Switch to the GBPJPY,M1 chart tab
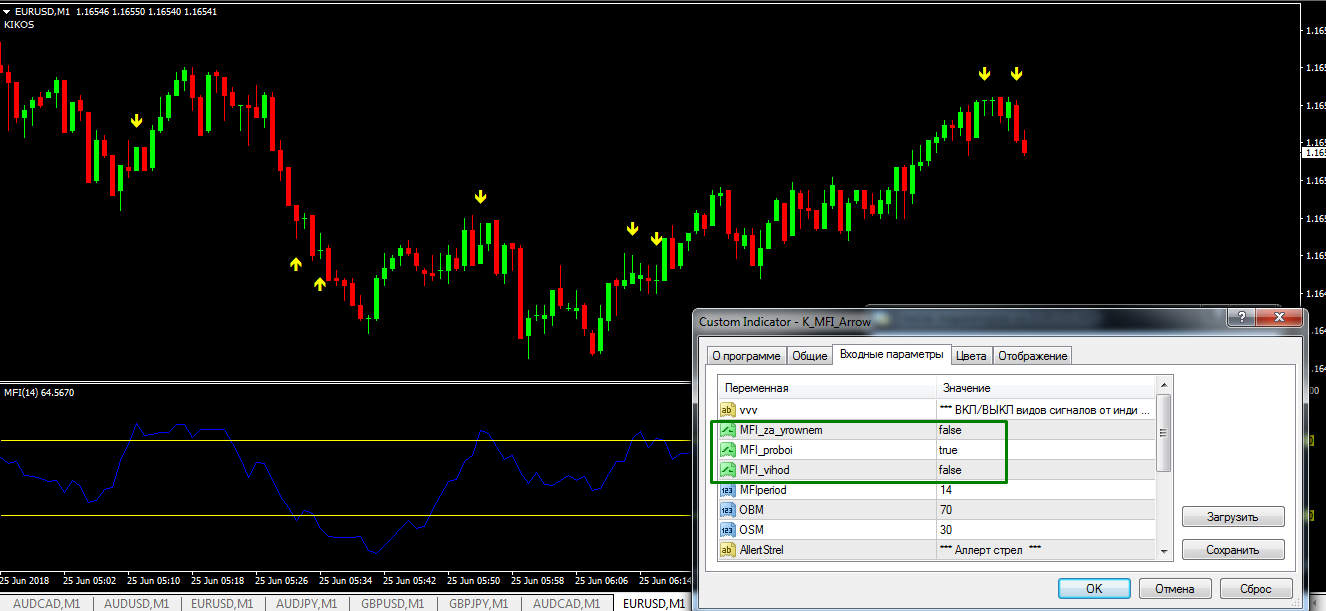The width and height of the screenshot is (1326, 611). tap(478, 604)
